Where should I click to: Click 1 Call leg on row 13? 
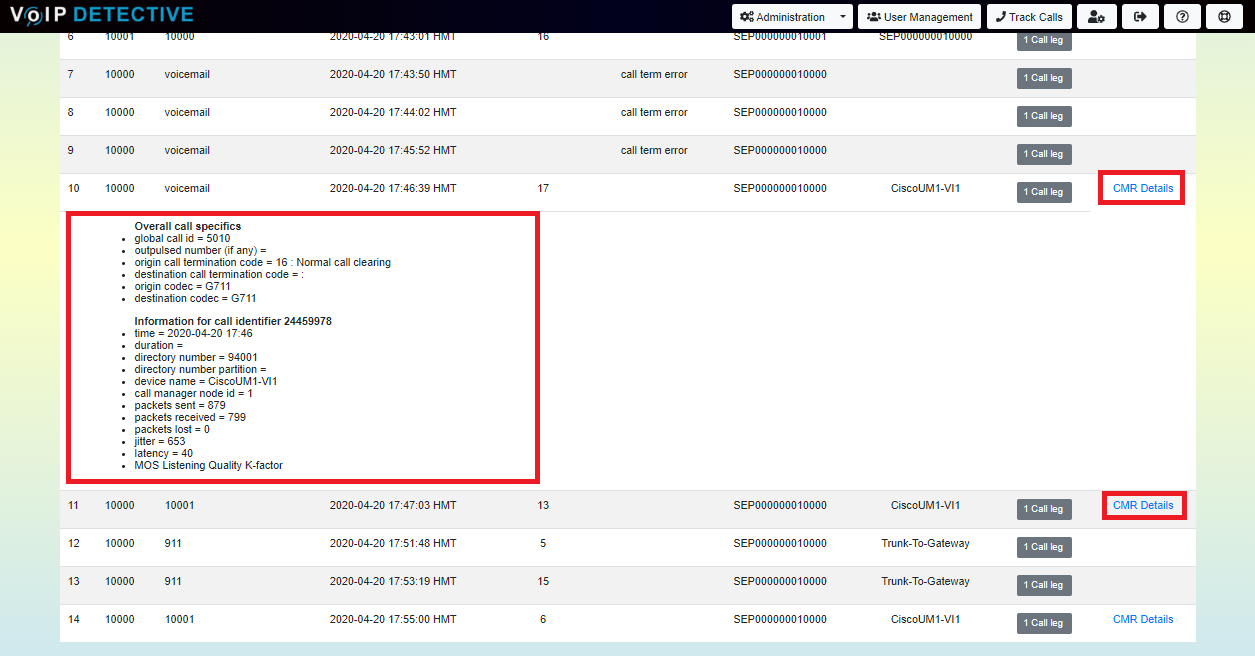1044,585
